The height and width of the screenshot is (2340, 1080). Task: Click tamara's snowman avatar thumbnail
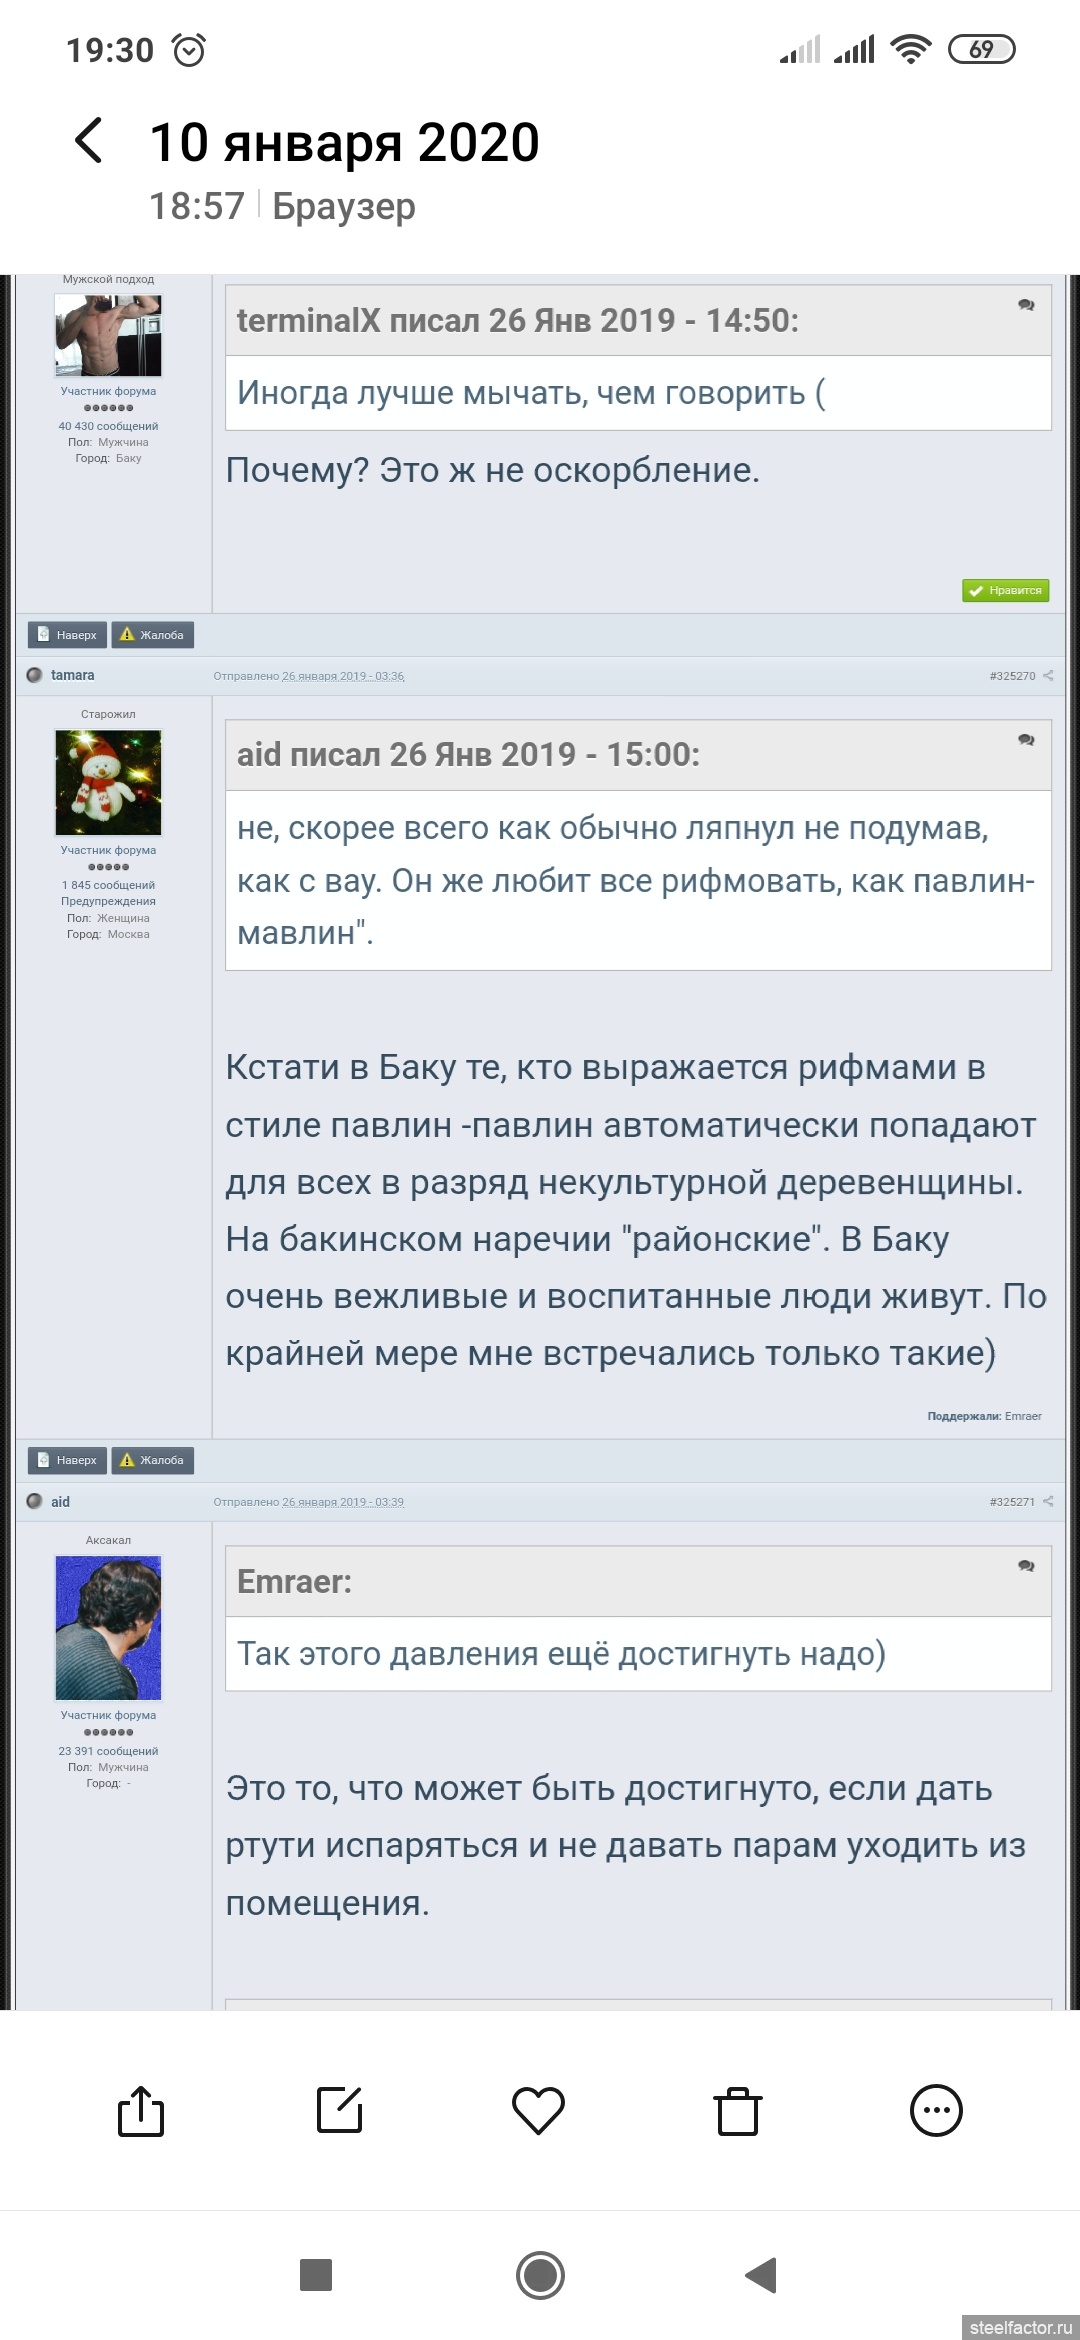coord(108,783)
